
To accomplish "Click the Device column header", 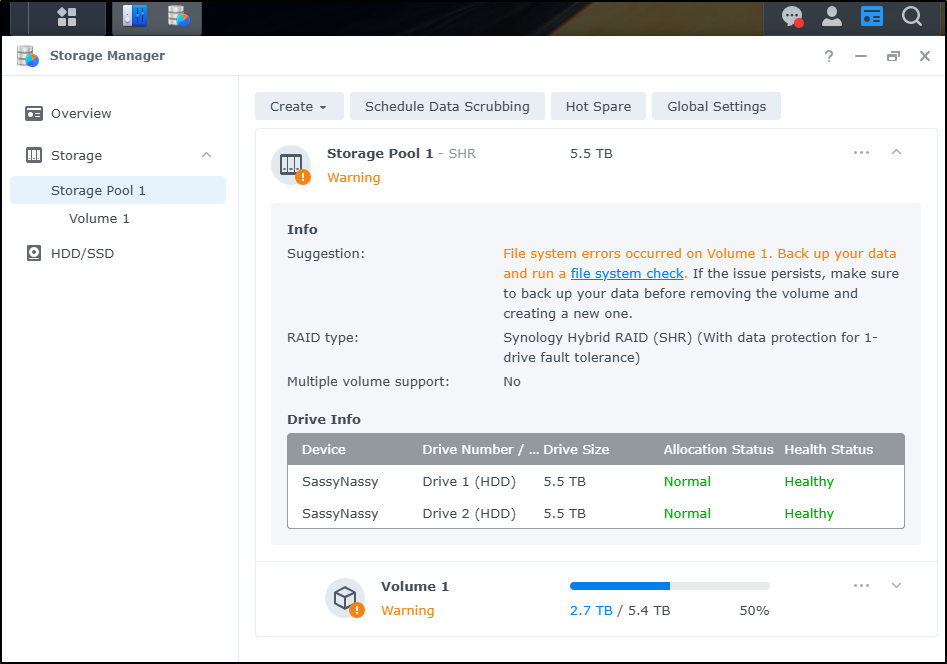I will click(x=324, y=450).
